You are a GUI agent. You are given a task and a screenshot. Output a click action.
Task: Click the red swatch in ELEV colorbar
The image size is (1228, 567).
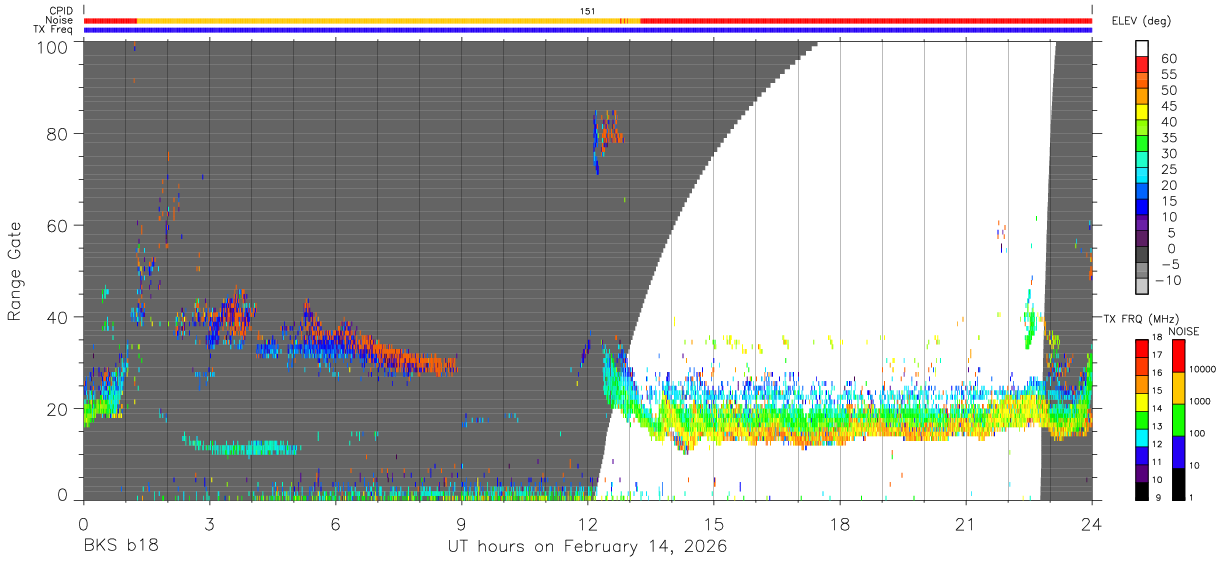[1142, 65]
